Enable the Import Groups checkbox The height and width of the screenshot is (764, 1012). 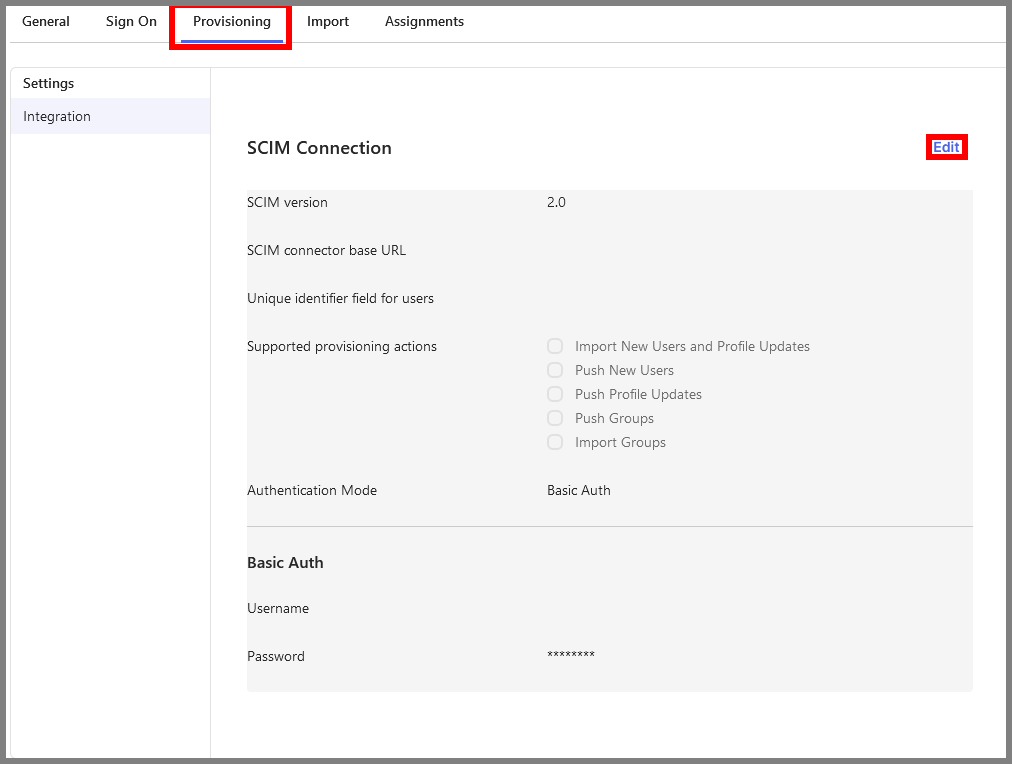point(555,442)
